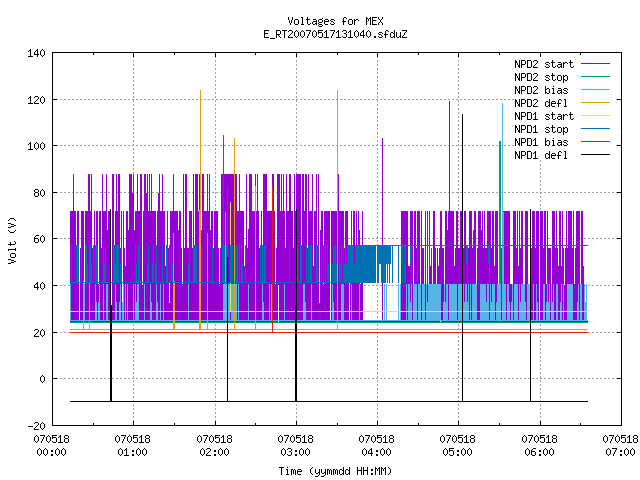Viewport: 640px width, 480px height.
Task: Click the -20 value on voltage axis
Action: point(36,426)
